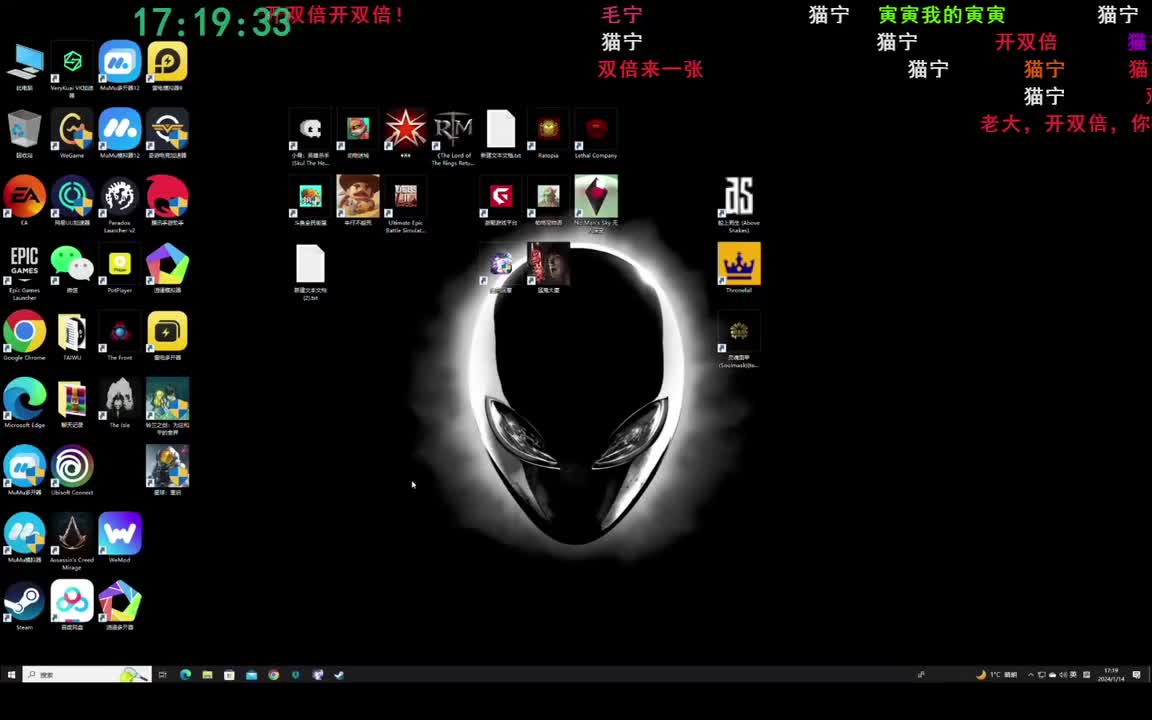Screen dimensions: 1152x720
Task: Select the red star game shortcut
Action: 406,133
